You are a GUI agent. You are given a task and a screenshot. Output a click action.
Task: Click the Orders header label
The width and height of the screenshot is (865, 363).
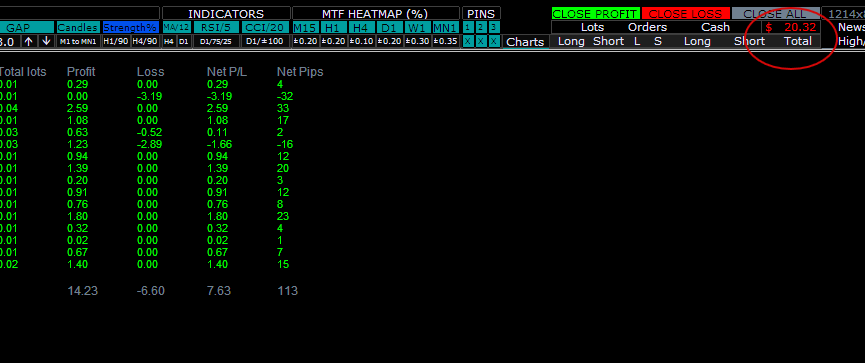(647, 27)
